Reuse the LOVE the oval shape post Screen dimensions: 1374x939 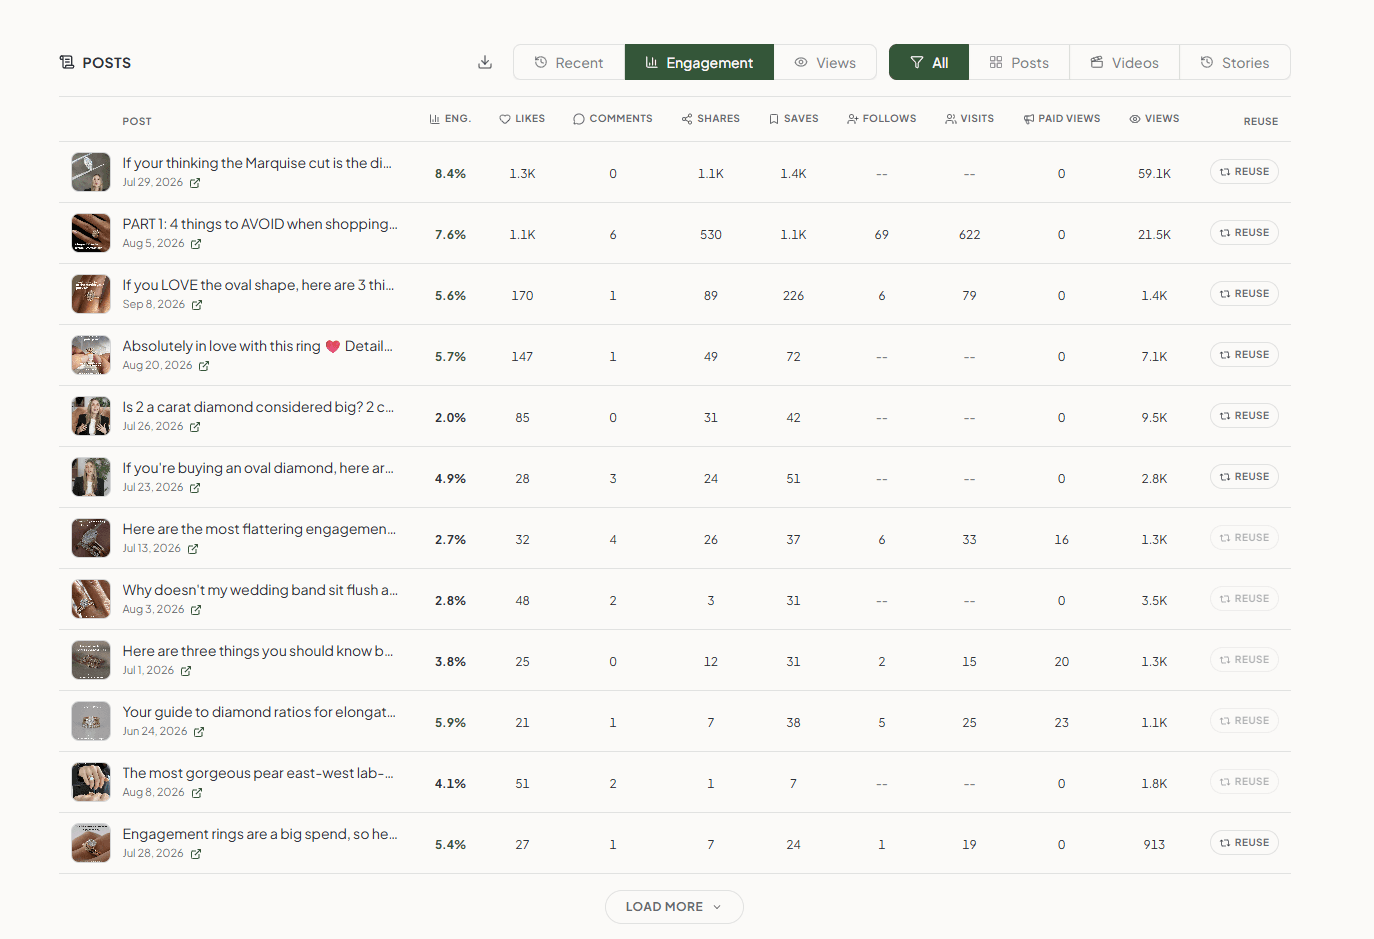pos(1244,294)
